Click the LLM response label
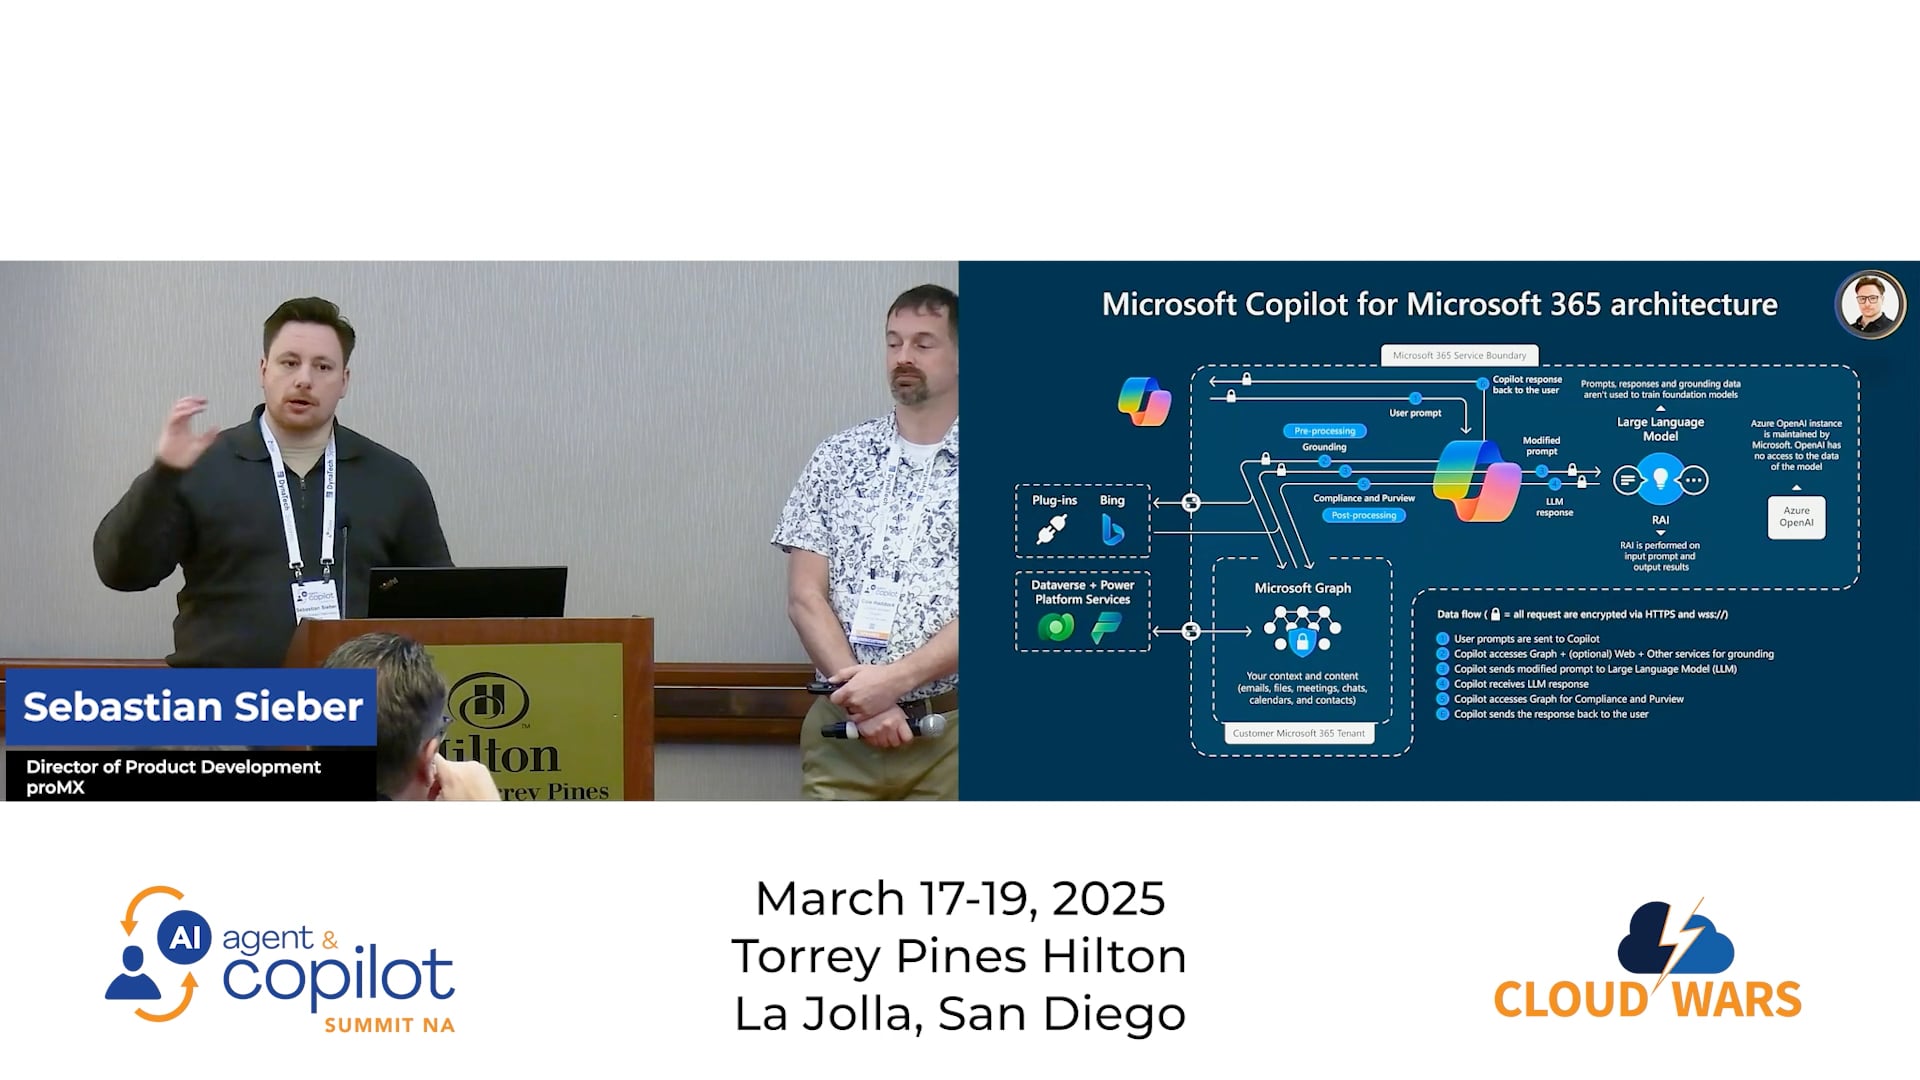1920x1080 pixels. click(x=1554, y=507)
